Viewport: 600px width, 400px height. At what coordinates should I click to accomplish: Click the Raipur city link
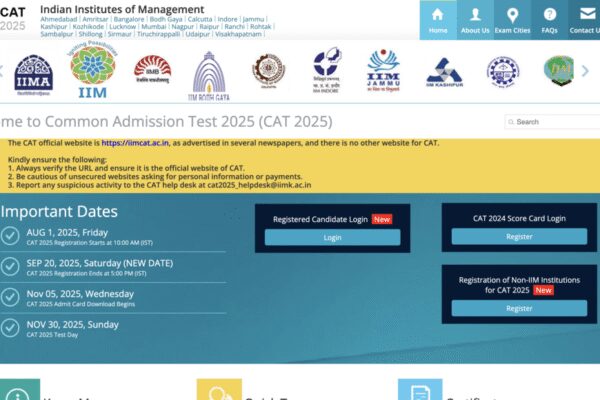[x=209, y=27]
